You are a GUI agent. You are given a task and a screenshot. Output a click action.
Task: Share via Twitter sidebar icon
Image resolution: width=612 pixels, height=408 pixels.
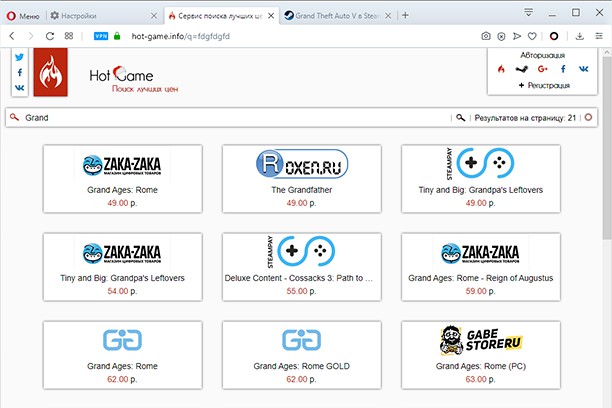[x=19, y=57]
